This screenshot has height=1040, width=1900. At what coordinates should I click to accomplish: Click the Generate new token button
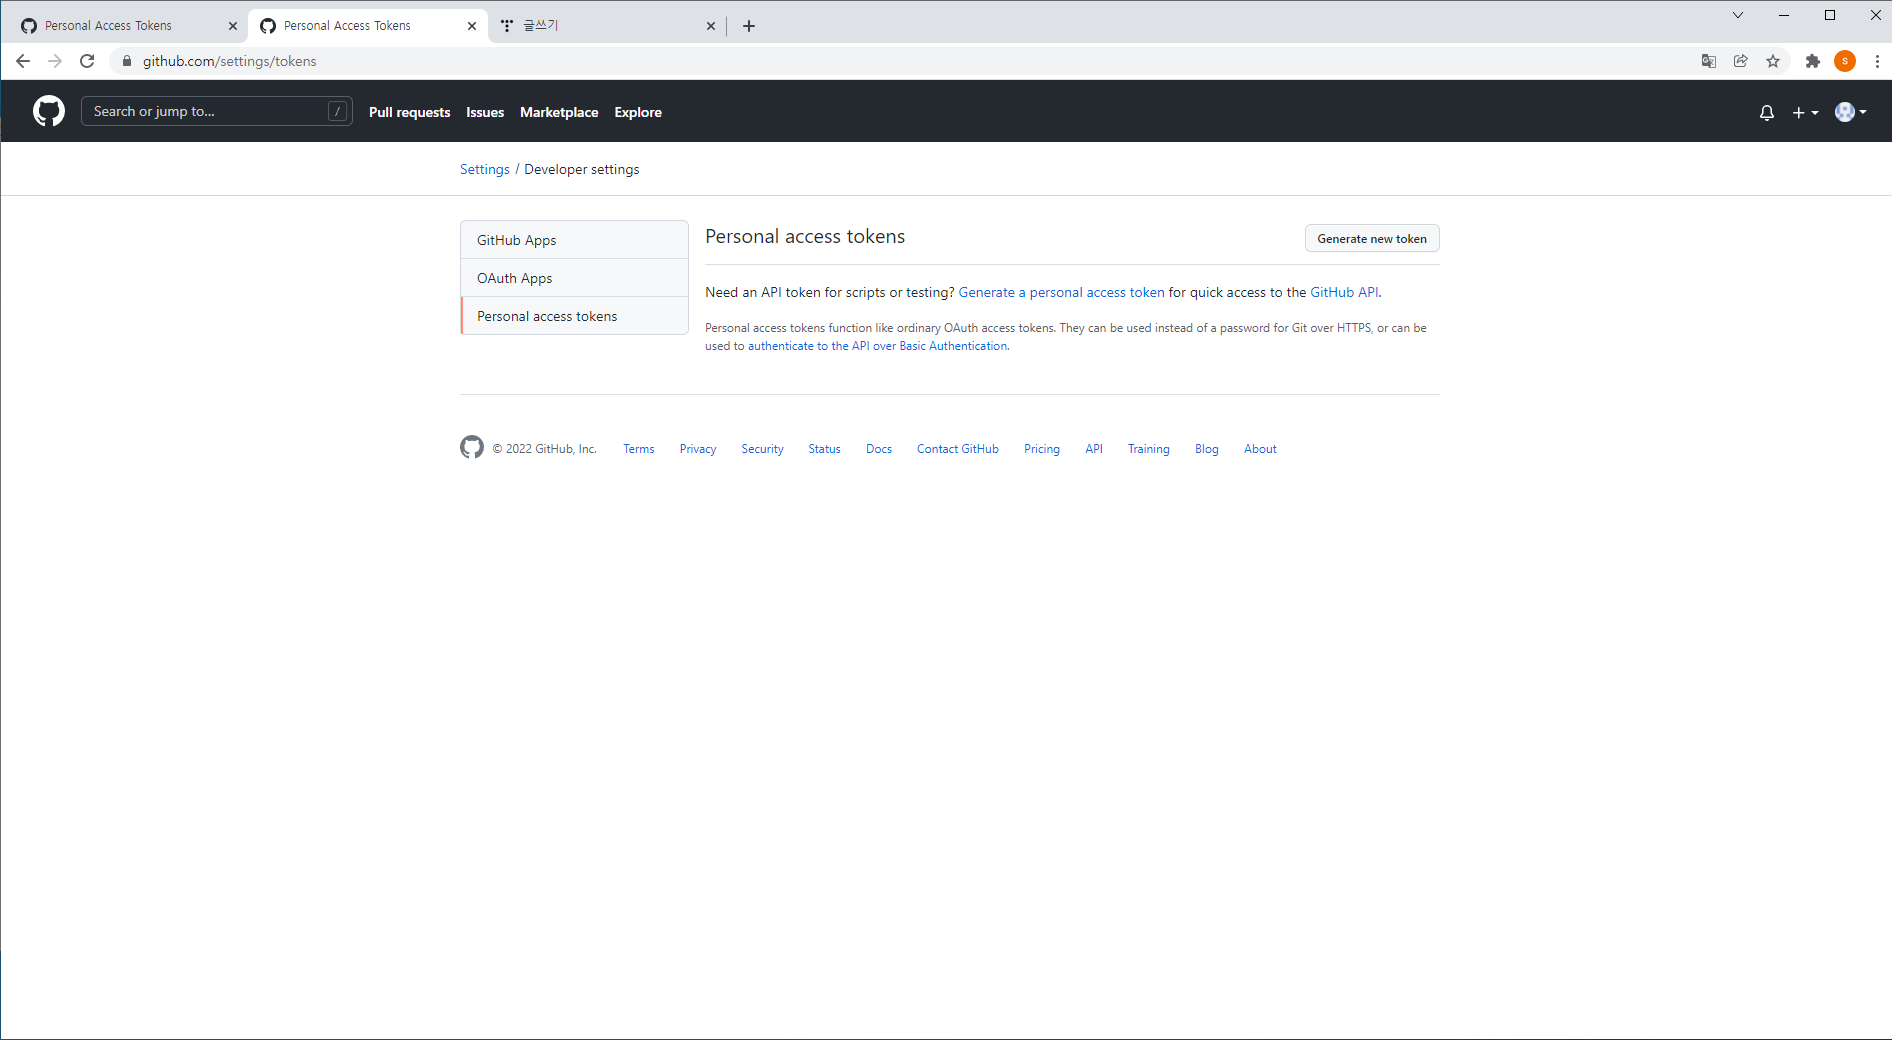[1372, 238]
